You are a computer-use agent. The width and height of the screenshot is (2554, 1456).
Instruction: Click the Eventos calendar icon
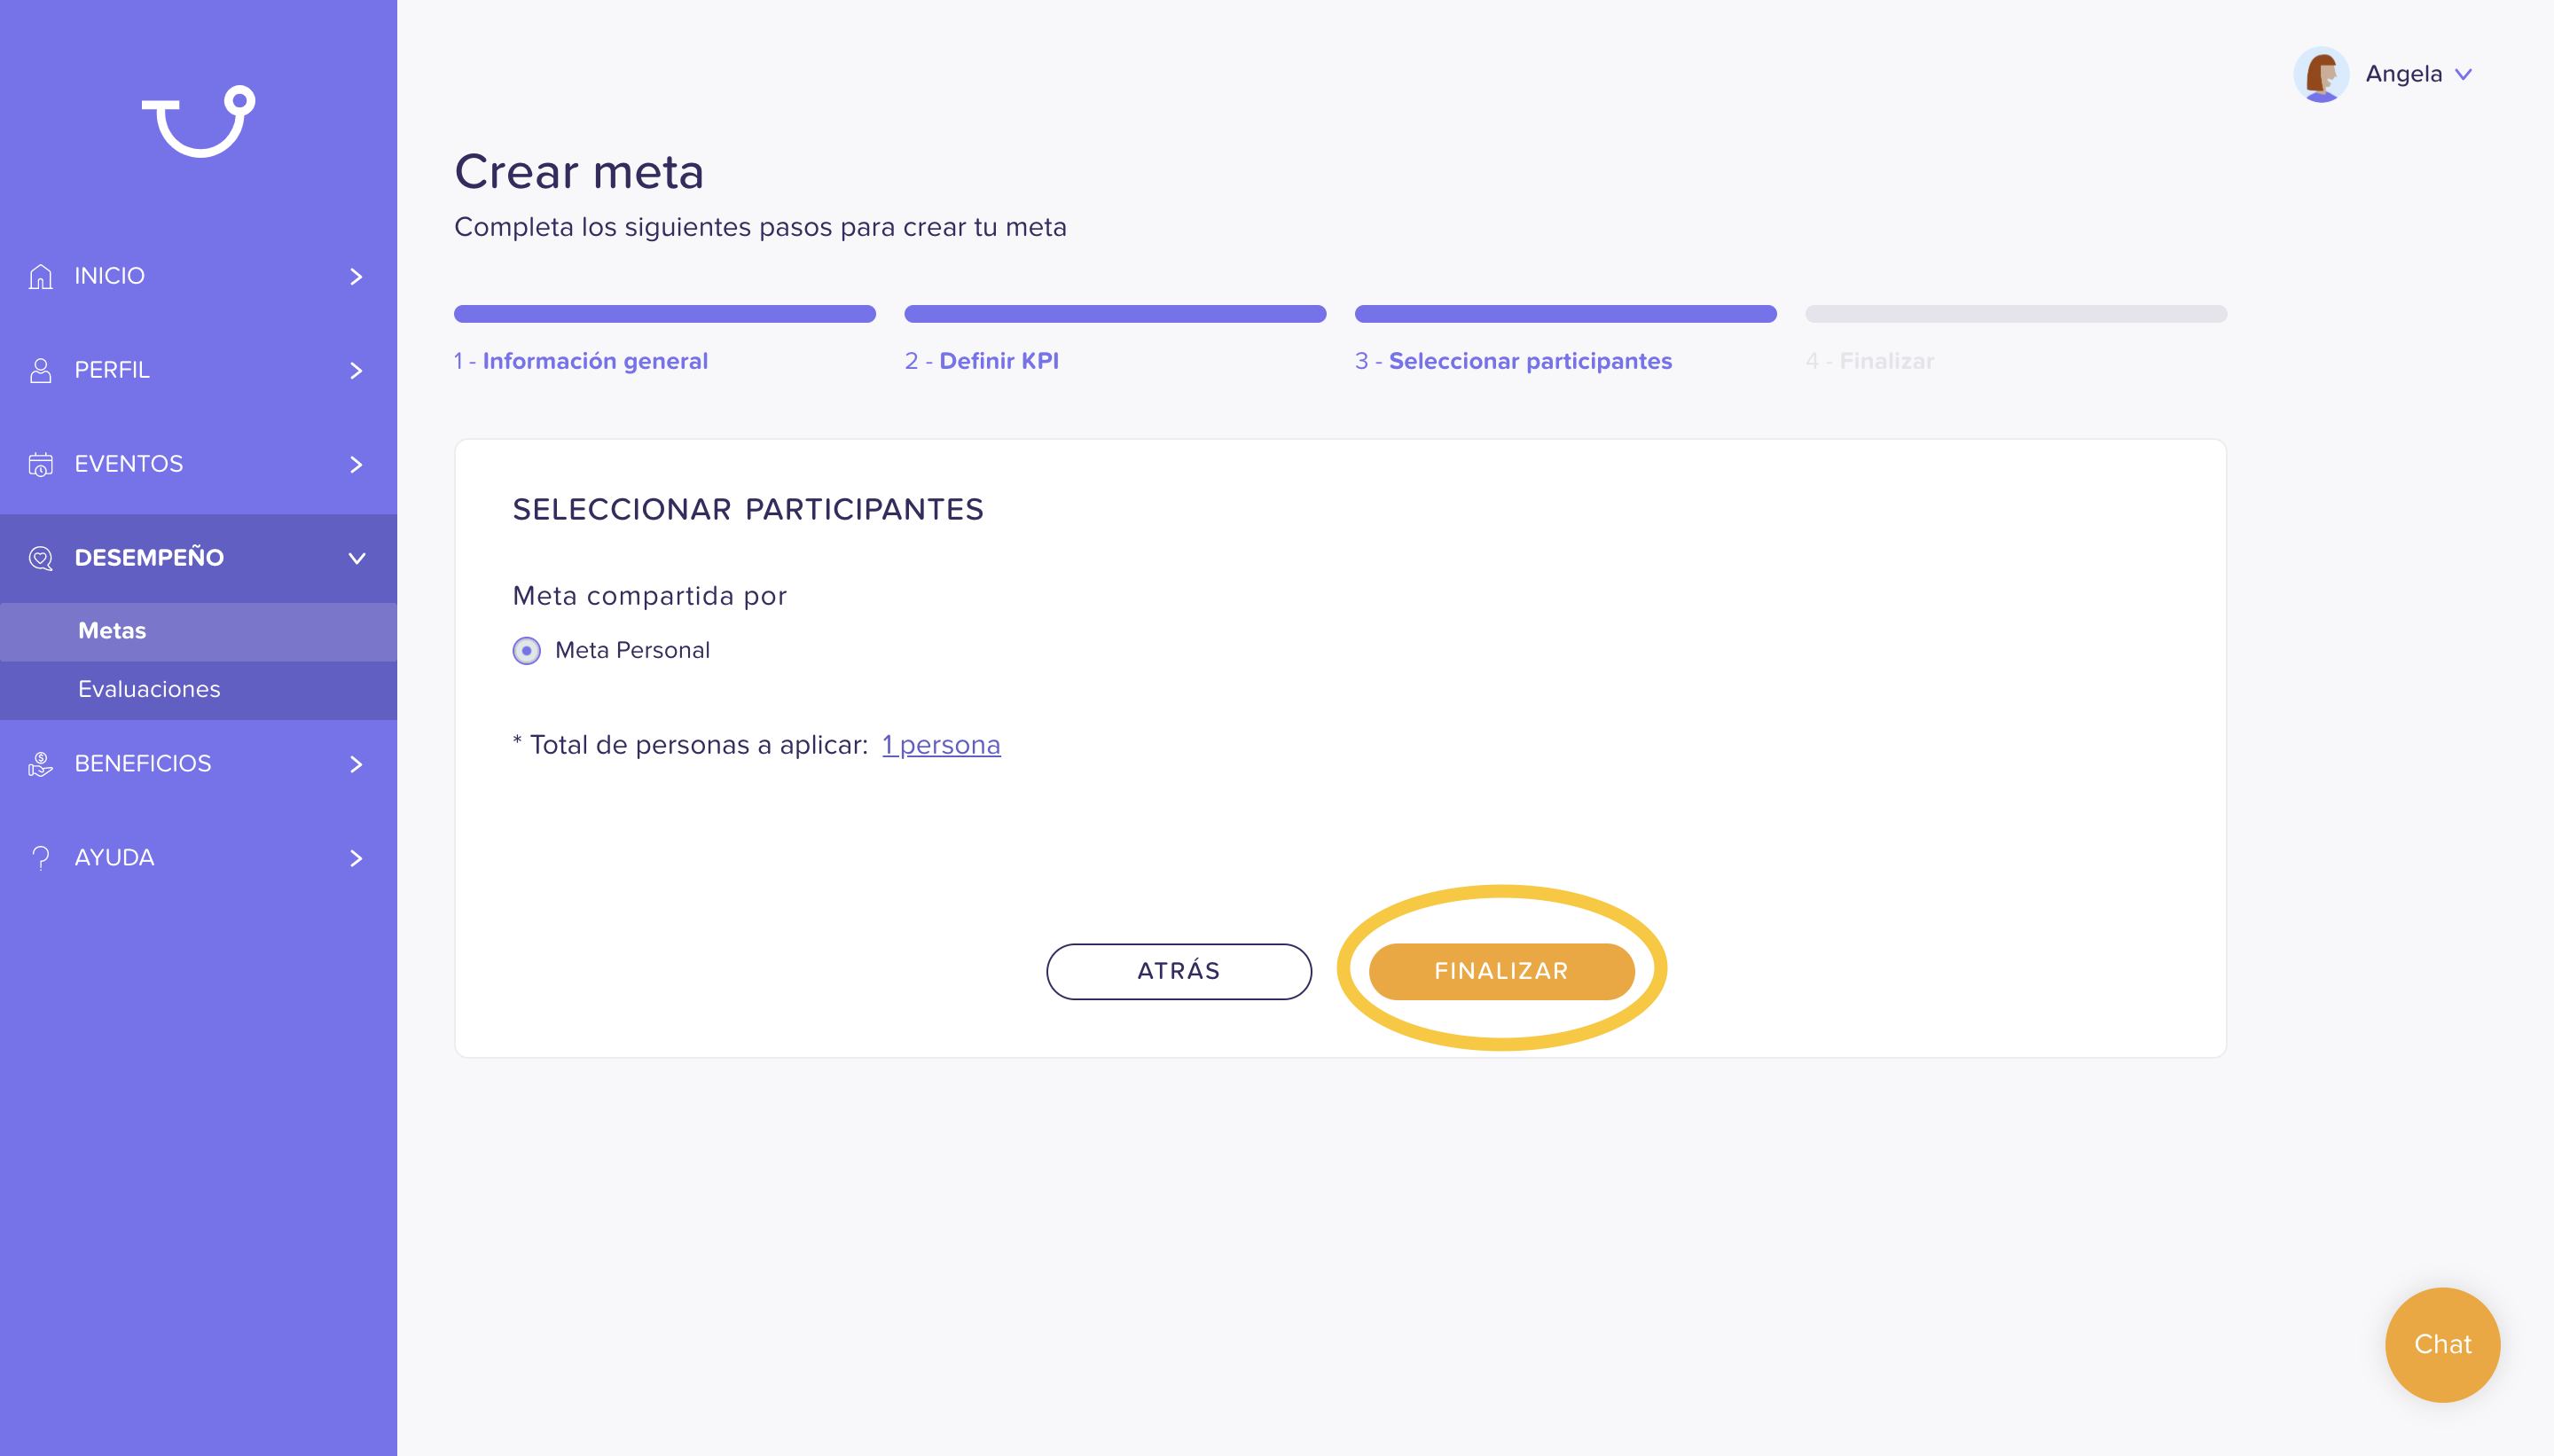click(x=41, y=464)
